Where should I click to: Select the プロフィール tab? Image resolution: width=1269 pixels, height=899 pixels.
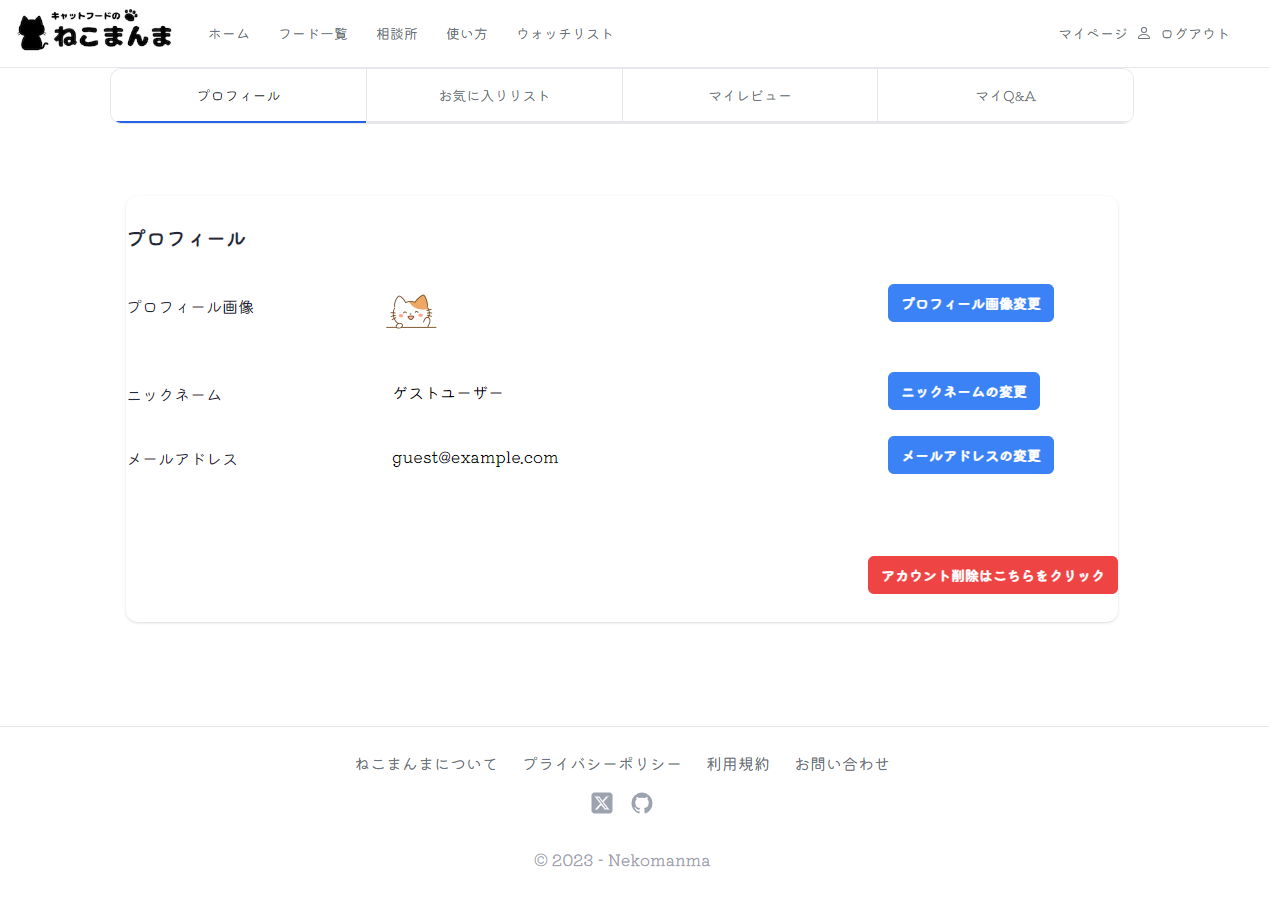point(238,95)
